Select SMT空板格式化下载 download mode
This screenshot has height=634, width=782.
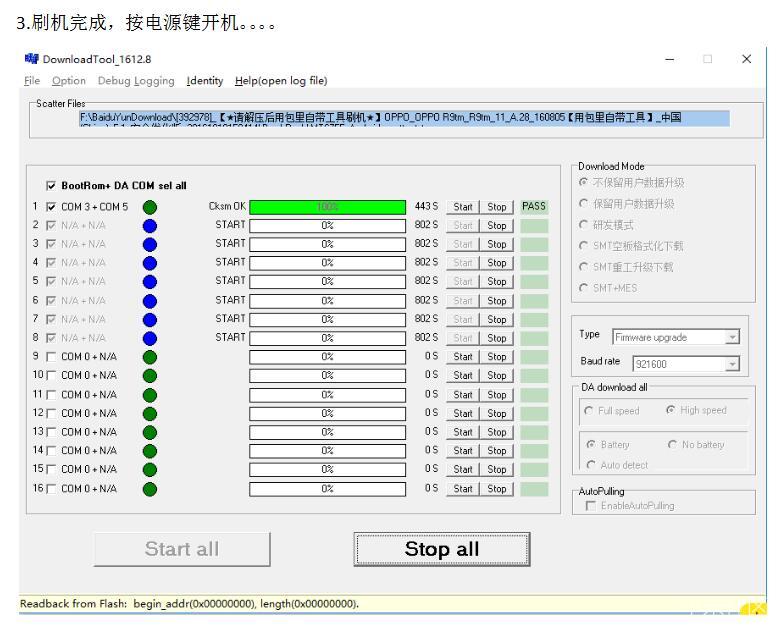pos(583,246)
